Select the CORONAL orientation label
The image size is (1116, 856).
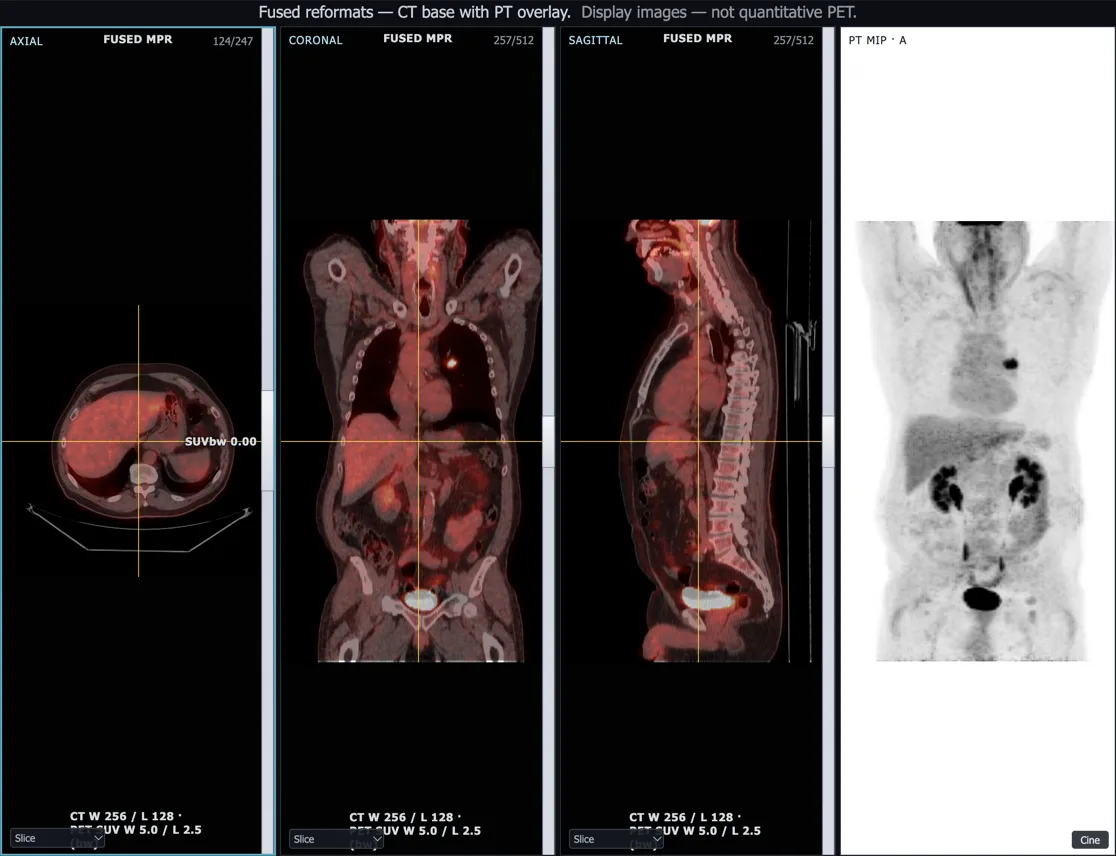coord(315,41)
